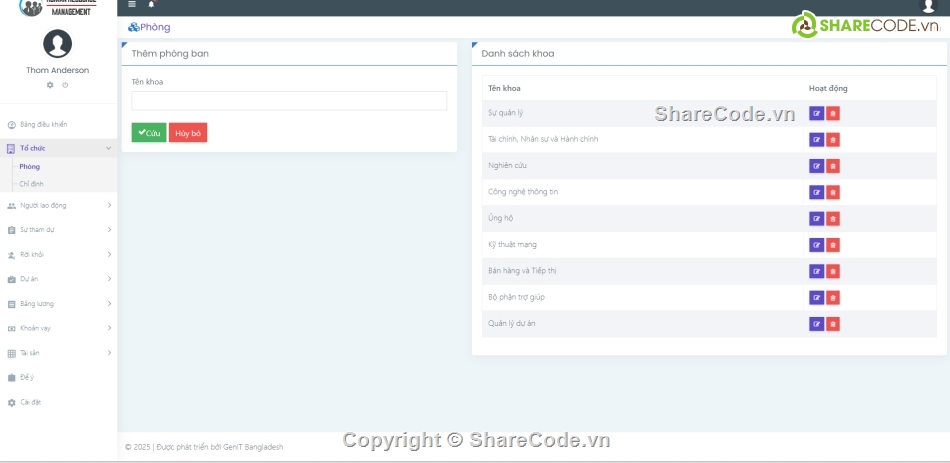Click the Danh sách khoa panel title
The image size is (950, 463).
pyautogui.click(x=517, y=53)
